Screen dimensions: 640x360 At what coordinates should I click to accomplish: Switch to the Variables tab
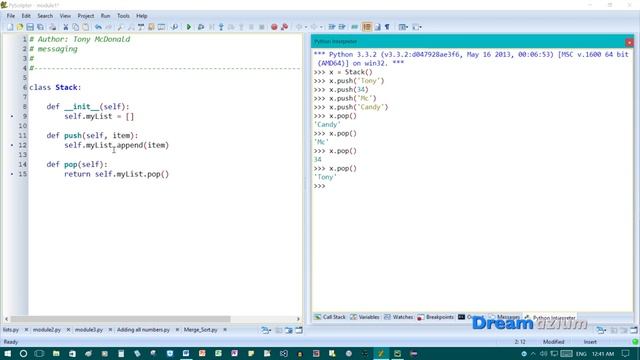pyautogui.click(x=364, y=317)
